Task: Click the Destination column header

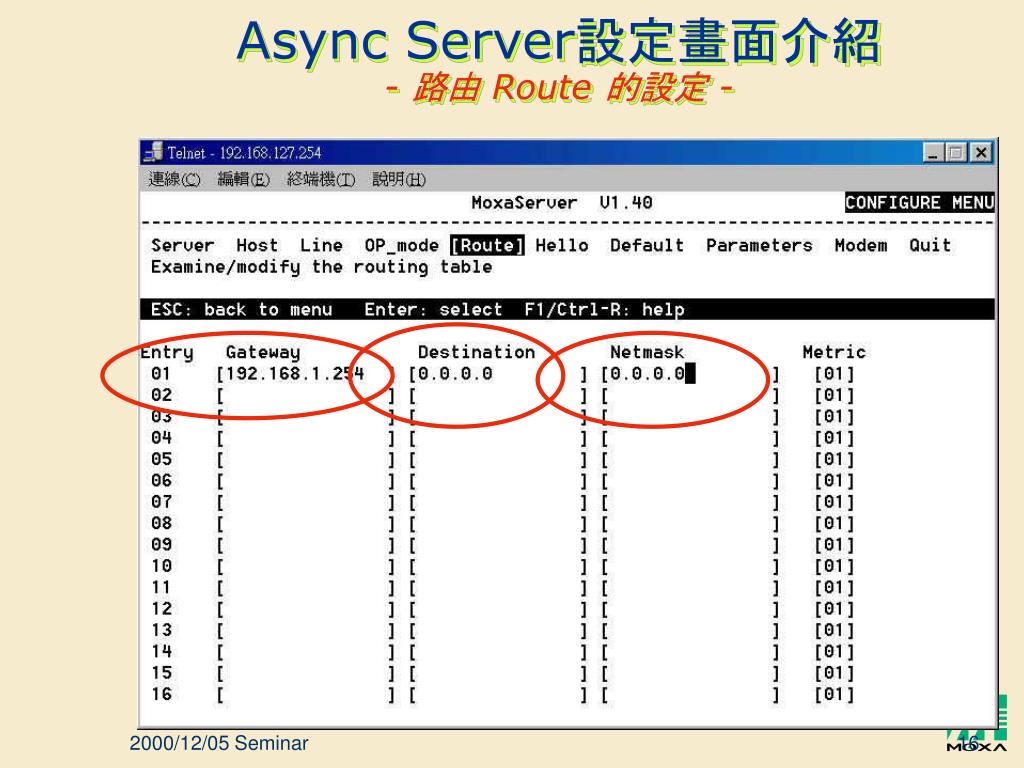Action: point(476,352)
